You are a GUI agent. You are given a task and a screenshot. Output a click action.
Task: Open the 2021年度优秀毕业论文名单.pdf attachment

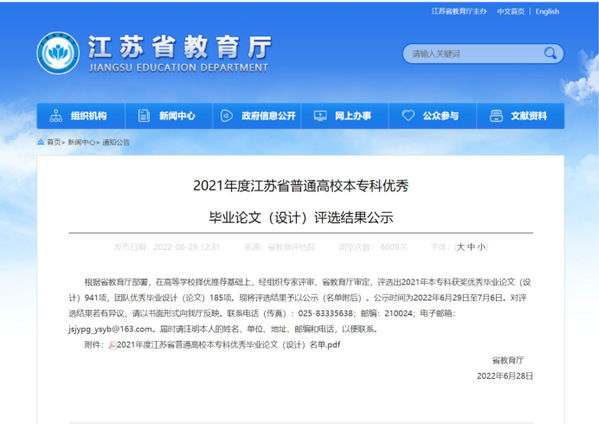click(x=228, y=345)
